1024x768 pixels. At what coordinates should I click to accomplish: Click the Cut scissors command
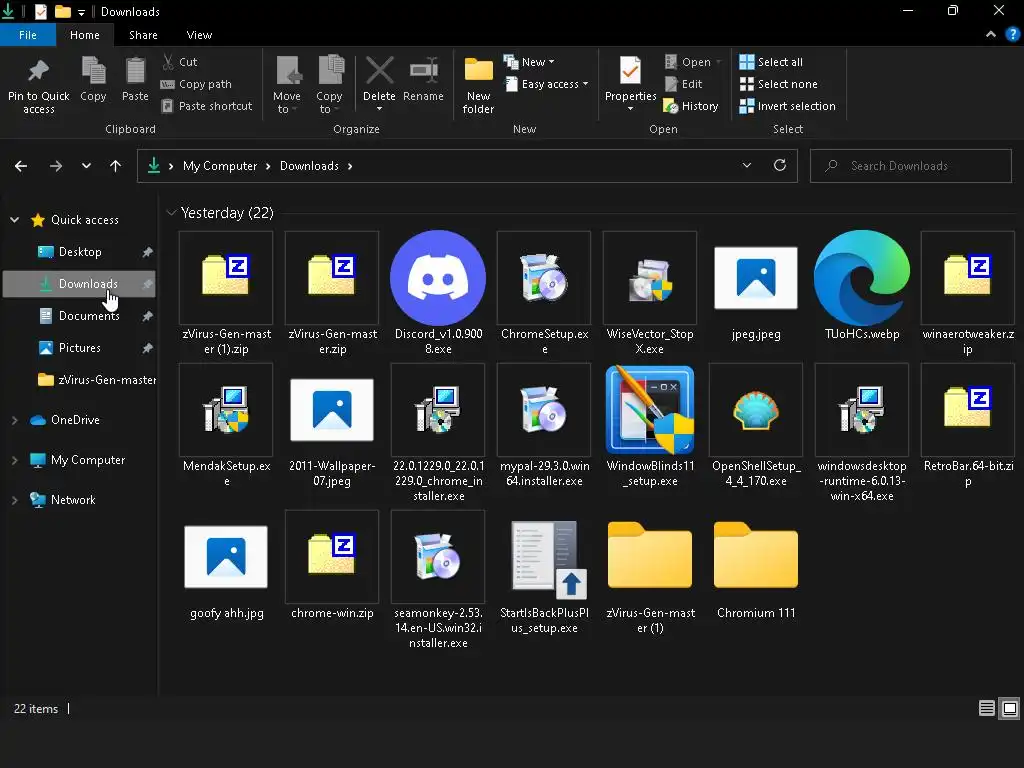point(180,62)
